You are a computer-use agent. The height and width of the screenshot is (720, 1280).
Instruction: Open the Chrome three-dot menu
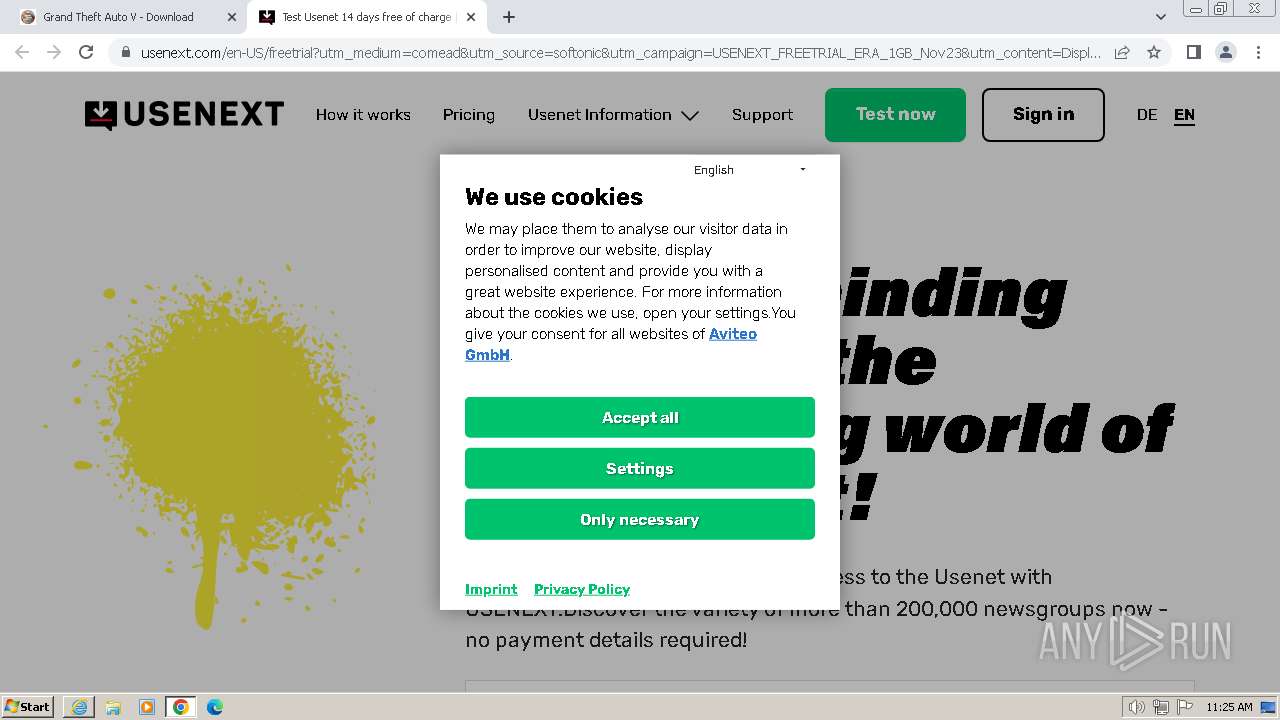[x=1258, y=52]
